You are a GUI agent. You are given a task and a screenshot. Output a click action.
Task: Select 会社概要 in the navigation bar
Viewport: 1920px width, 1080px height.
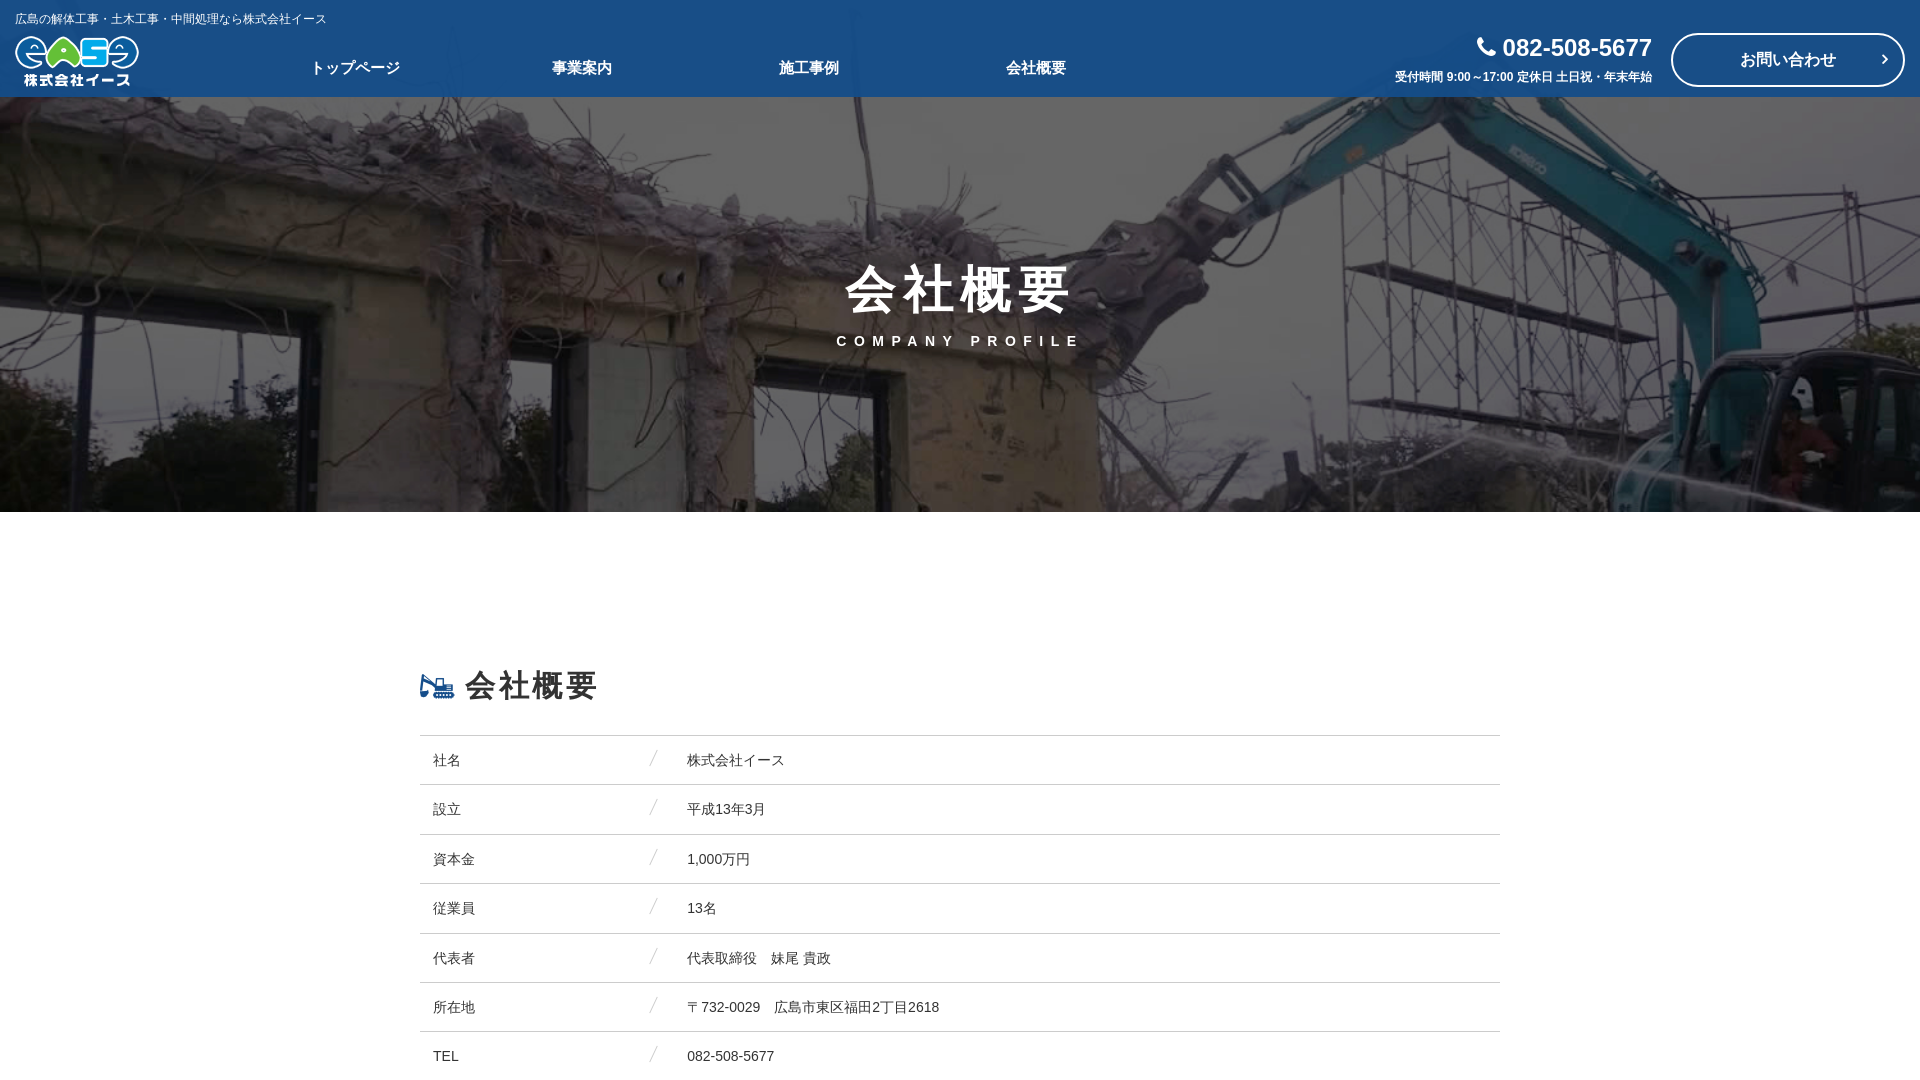pyautogui.click(x=1036, y=68)
